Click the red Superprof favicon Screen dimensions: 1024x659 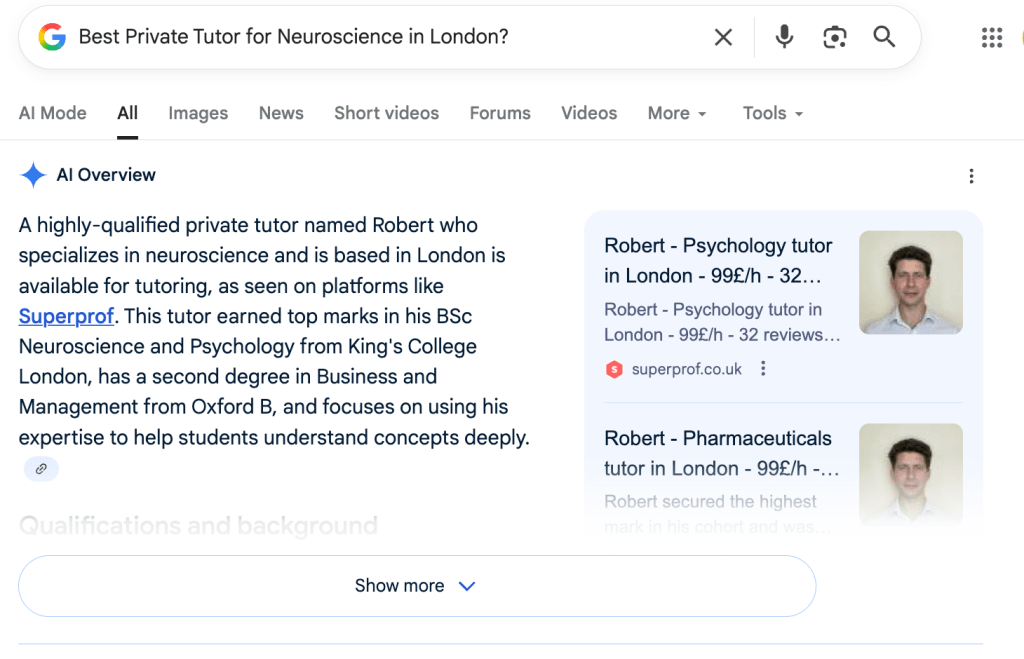[615, 370]
